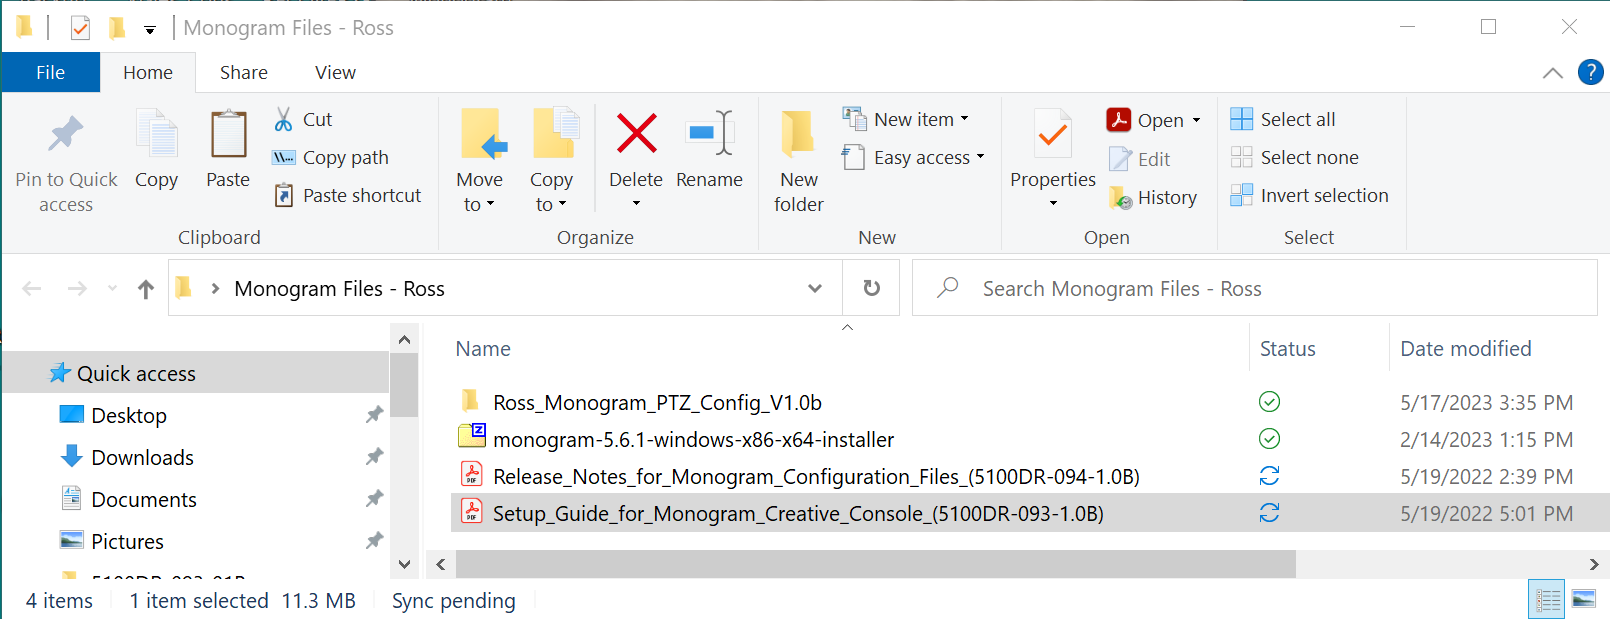Image resolution: width=1610 pixels, height=619 pixels.
Task: Expand the Move to dropdown
Action: [x=479, y=205]
